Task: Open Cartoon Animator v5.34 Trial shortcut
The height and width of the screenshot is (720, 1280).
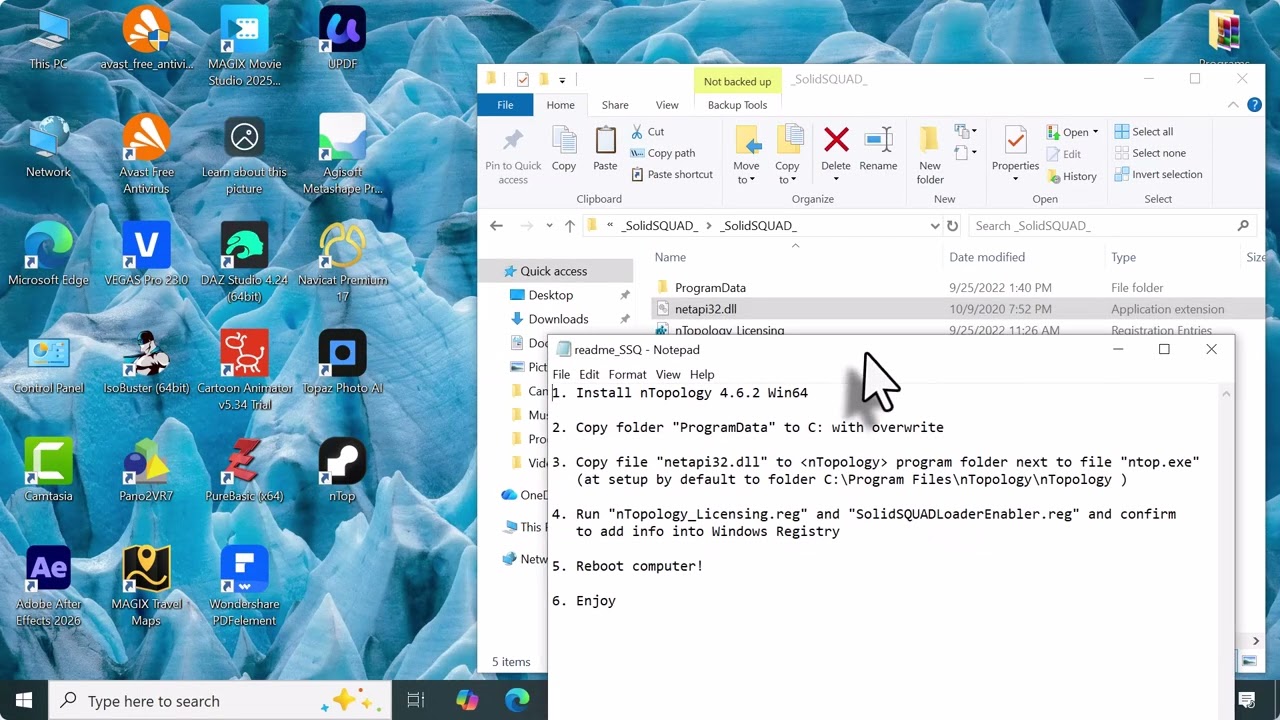Action: [x=244, y=371]
